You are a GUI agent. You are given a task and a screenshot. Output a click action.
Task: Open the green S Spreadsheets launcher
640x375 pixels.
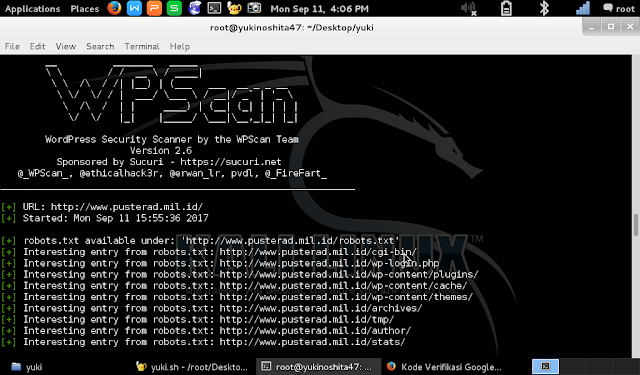[x=174, y=8]
